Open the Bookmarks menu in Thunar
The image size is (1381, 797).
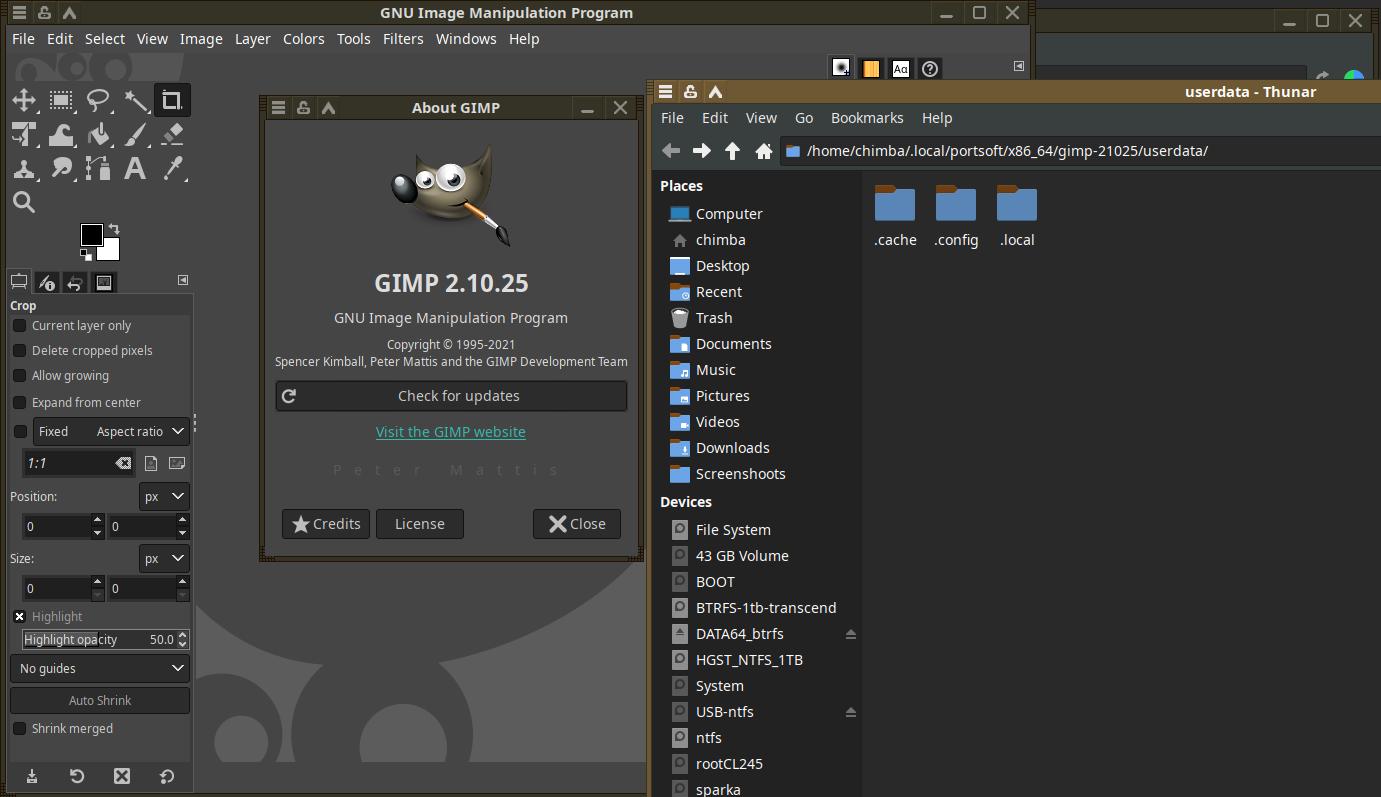pyautogui.click(x=867, y=118)
